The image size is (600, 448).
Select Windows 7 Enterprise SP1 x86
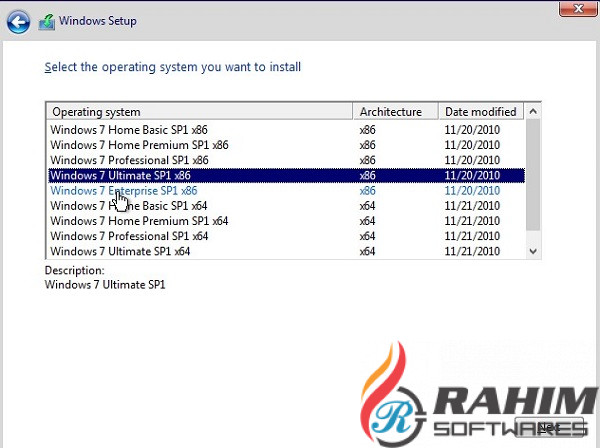click(x=286, y=191)
